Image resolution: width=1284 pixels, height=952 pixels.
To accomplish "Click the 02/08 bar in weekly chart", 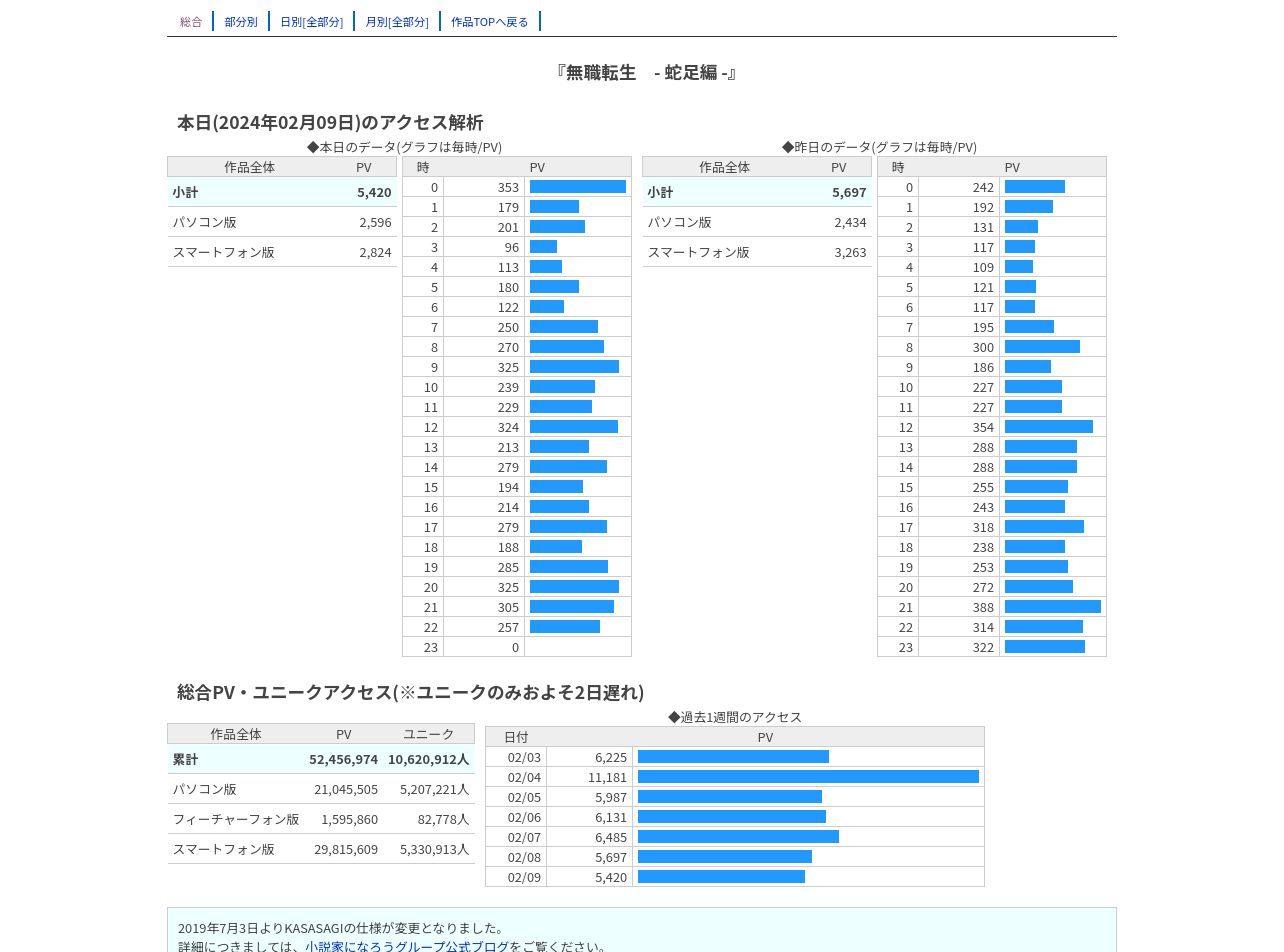I will pos(725,857).
